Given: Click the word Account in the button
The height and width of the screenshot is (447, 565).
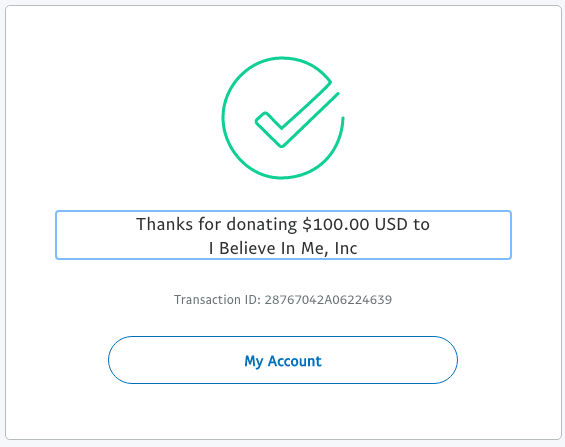Looking at the screenshot, I should tap(294, 361).
